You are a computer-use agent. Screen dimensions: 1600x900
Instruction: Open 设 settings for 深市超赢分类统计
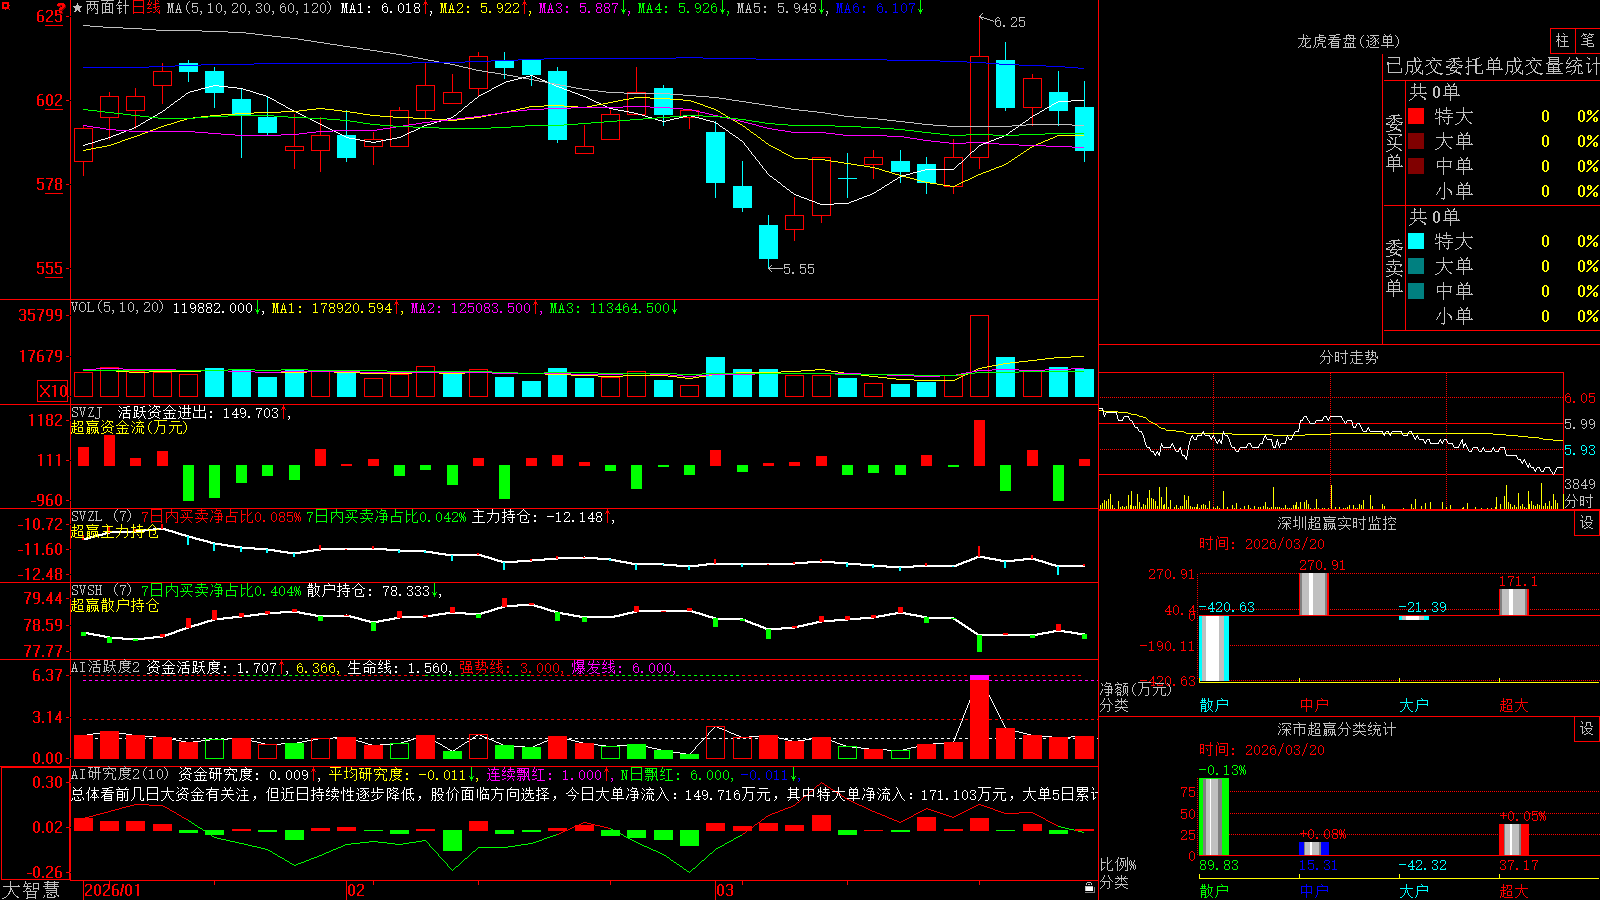1587,729
